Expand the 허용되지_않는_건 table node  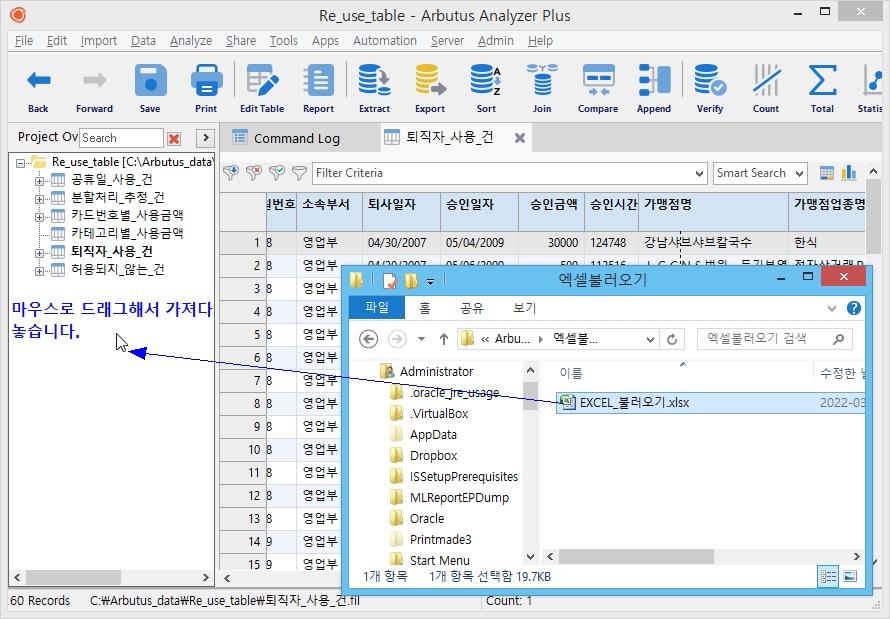click(39, 271)
